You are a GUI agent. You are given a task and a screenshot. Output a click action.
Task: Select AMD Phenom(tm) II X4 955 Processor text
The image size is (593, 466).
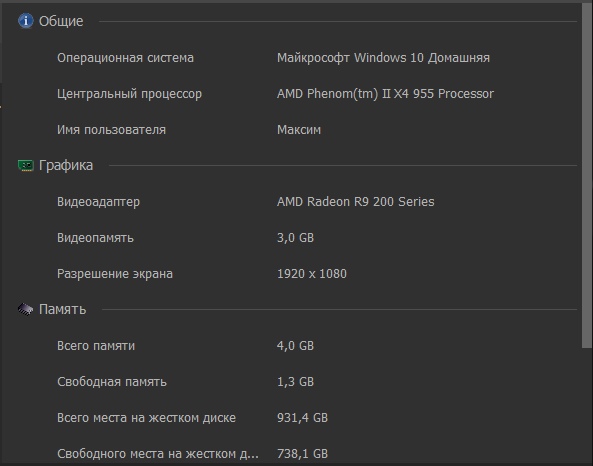[x=385, y=94]
